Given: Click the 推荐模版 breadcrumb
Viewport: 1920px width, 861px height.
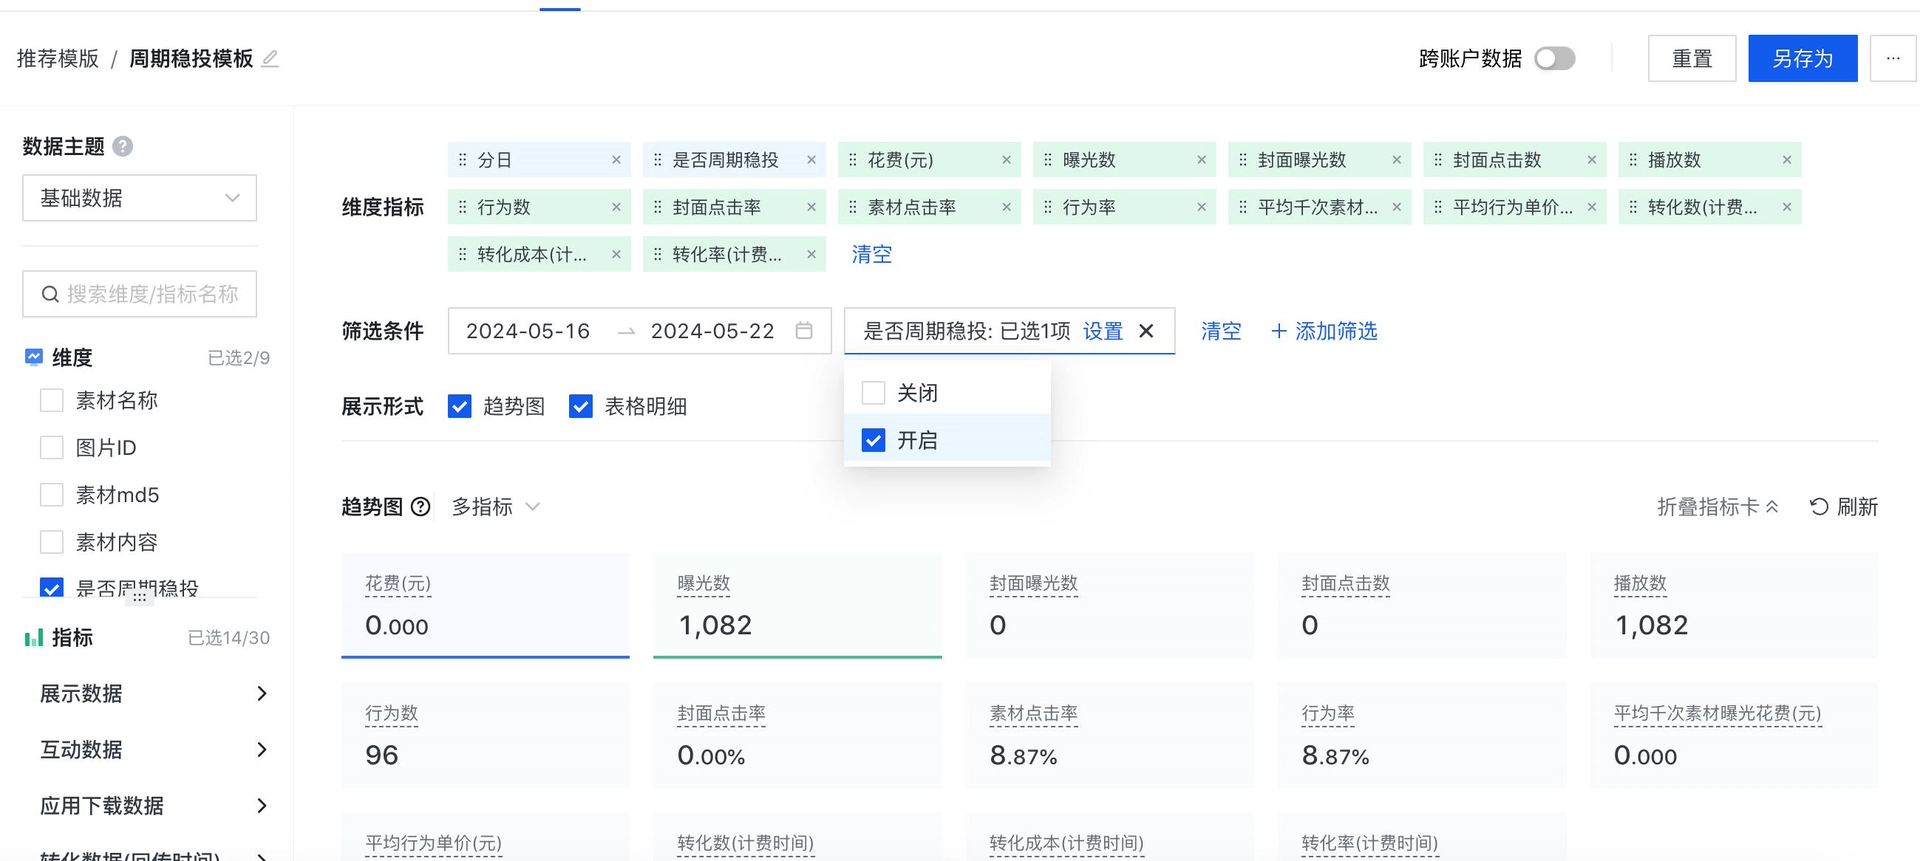Looking at the screenshot, I should [x=58, y=59].
